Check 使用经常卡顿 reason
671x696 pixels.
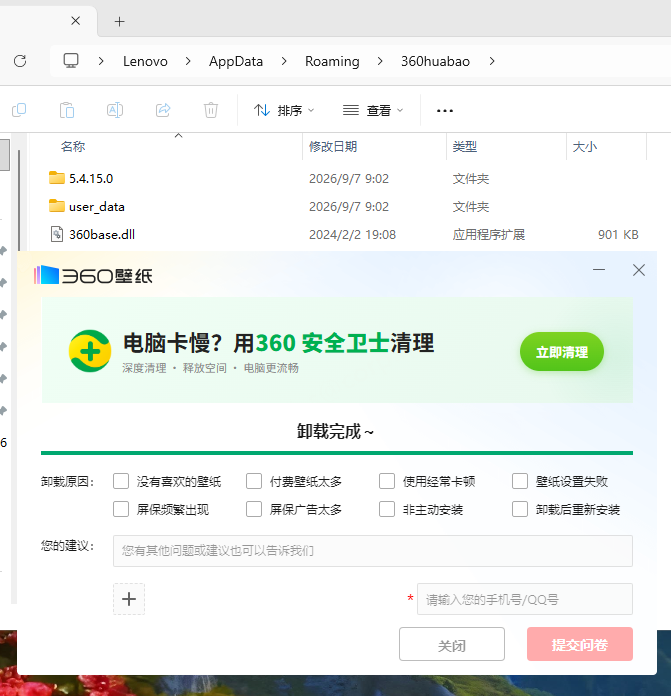387,481
